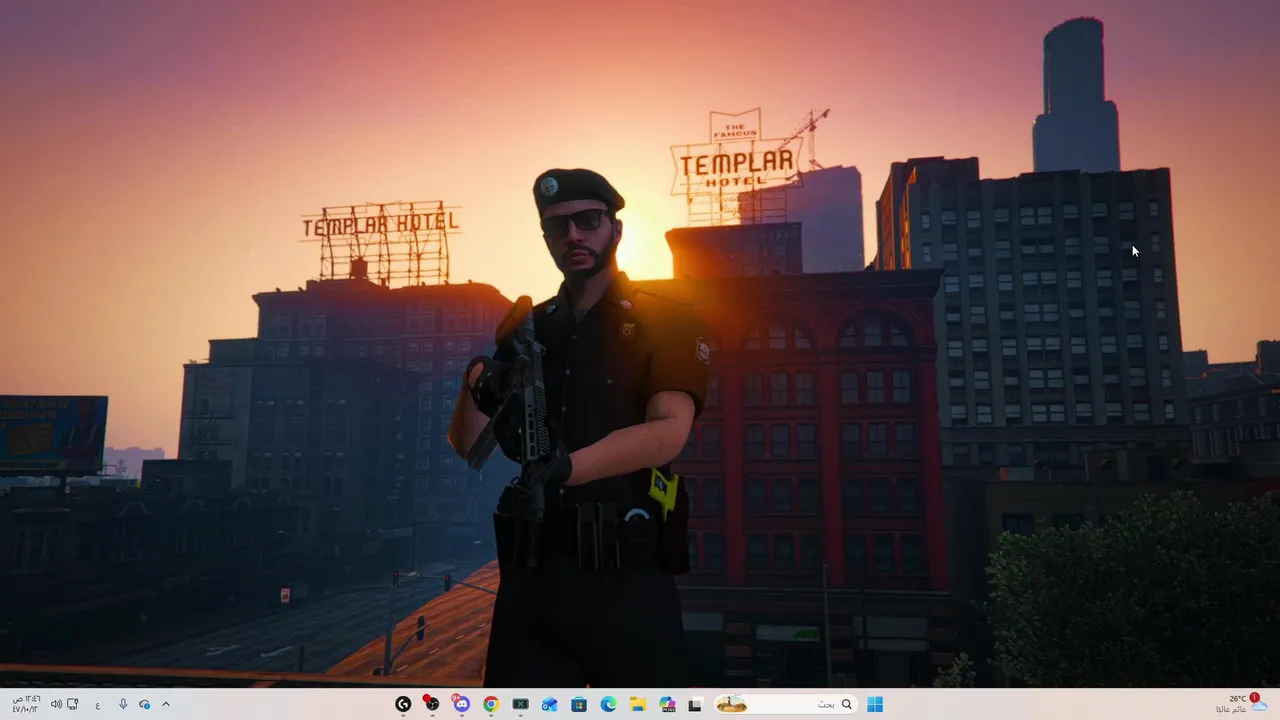Viewport: 1280px width, 720px height.
Task: Open File Explorer from the taskbar
Action: tap(637, 704)
